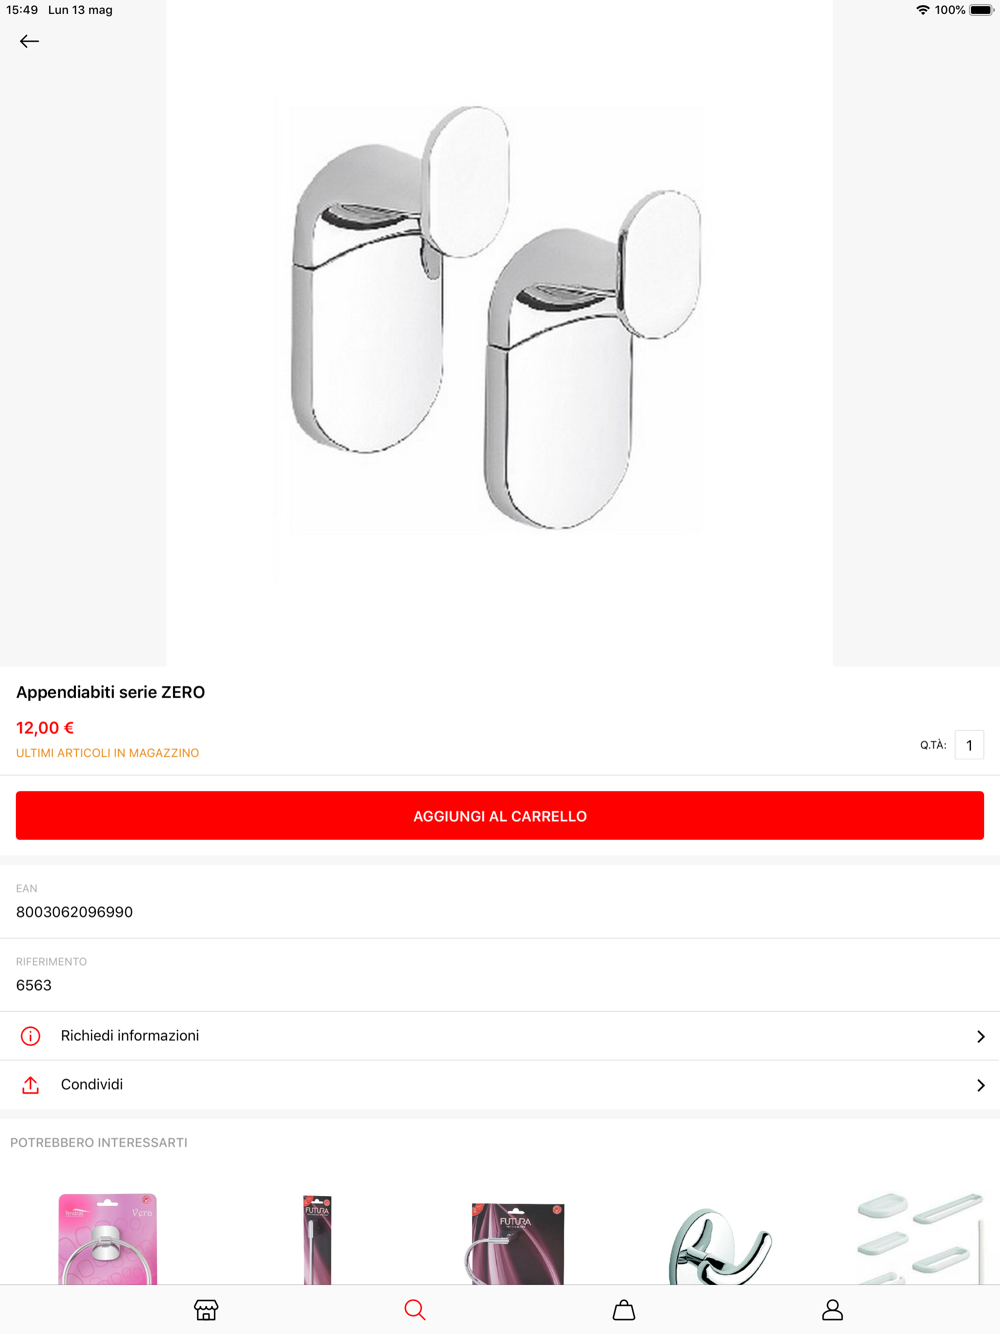
Task: Tap the share upload icon
Action: pyautogui.click(x=31, y=1085)
